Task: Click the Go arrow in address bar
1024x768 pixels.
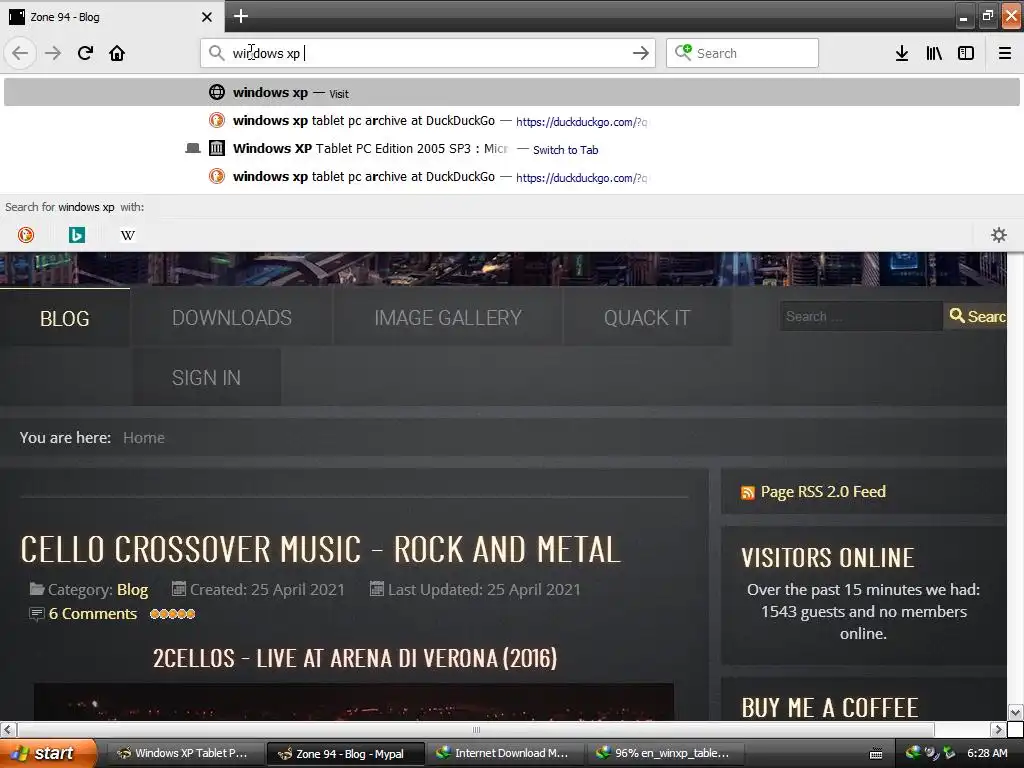Action: (641, 53)
